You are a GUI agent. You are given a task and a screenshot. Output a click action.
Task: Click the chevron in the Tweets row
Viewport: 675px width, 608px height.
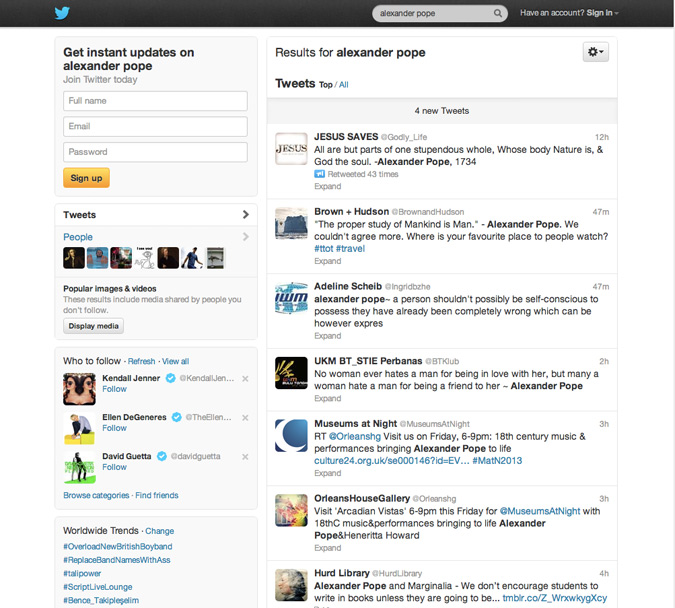(x=245, y=214)
